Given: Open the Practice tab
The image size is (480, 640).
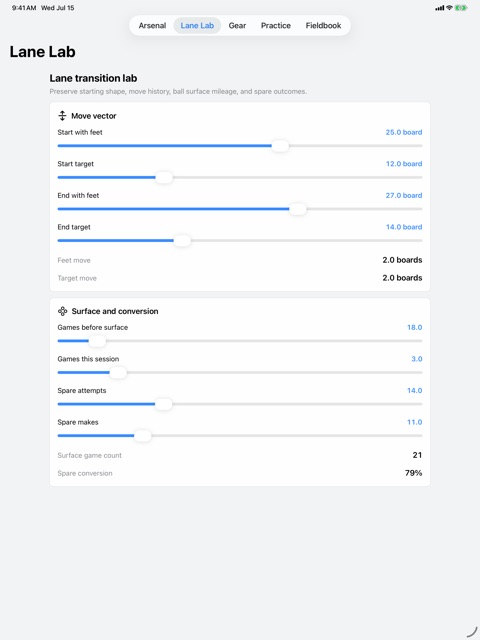Looking at the screenshot, I should click(x=276, y=25).
